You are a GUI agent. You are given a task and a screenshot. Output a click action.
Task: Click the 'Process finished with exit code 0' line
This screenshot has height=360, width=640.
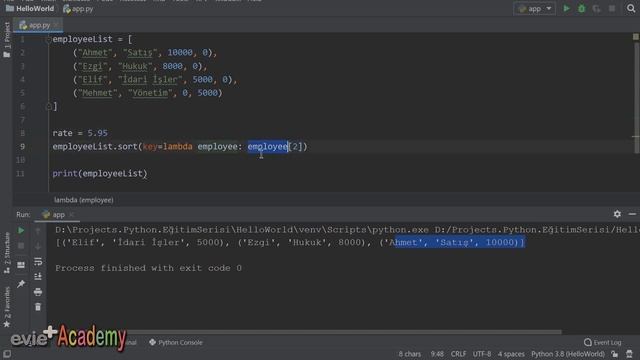point(149,268)
